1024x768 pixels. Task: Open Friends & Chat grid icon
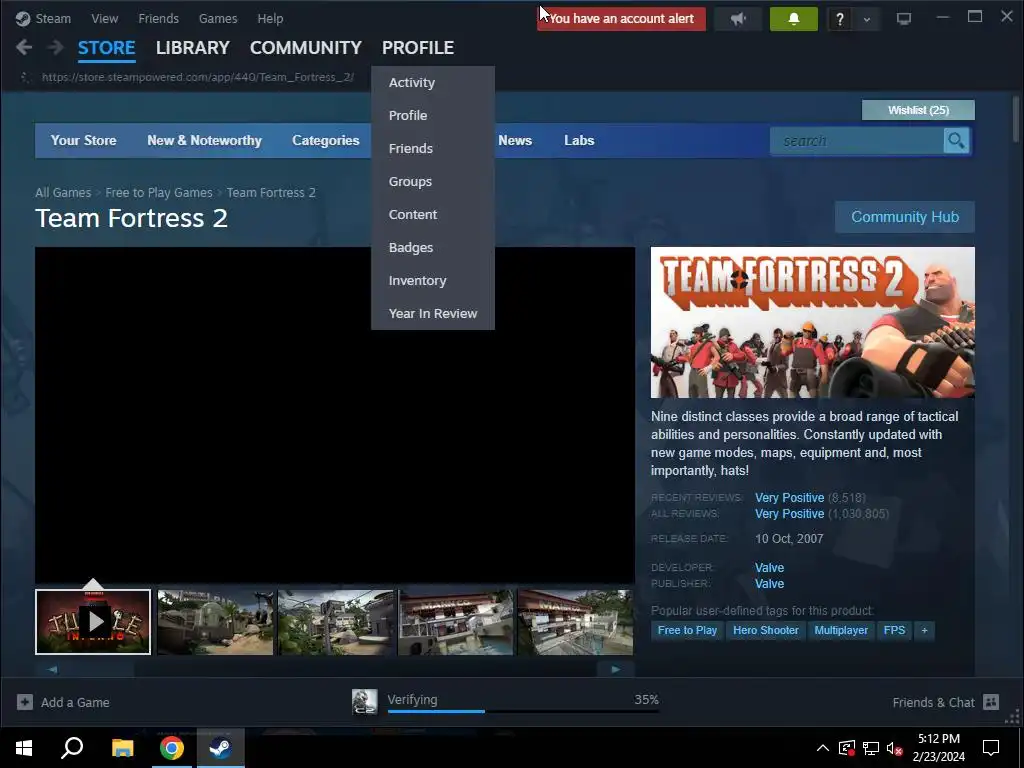coord(991,702)
